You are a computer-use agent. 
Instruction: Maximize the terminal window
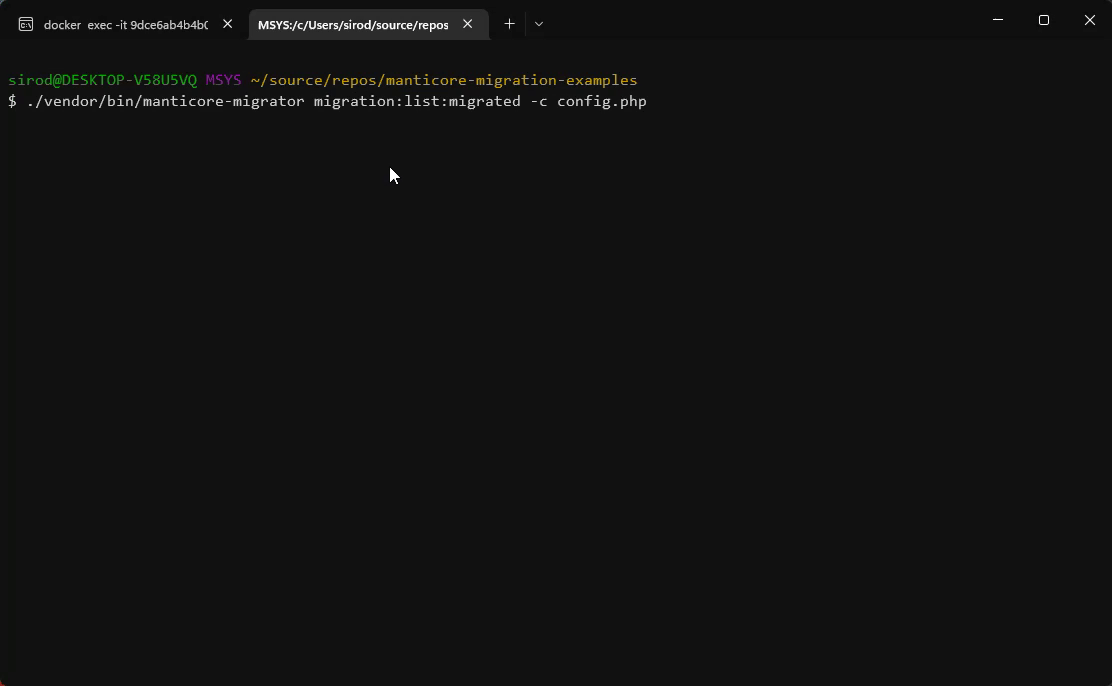pos(1044,20)
